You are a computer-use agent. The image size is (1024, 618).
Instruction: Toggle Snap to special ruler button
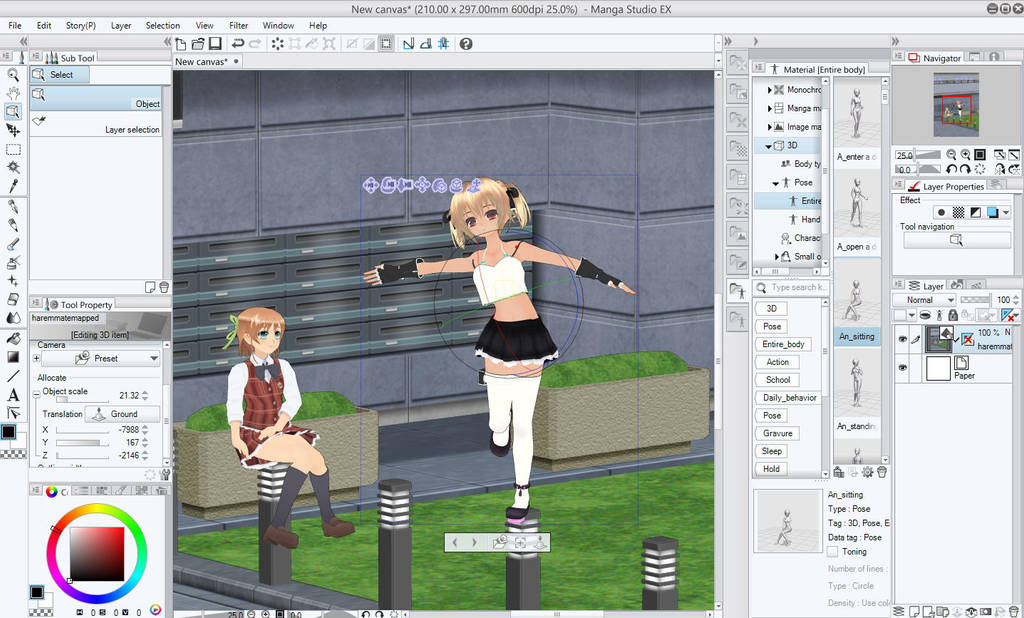[426, 44]
